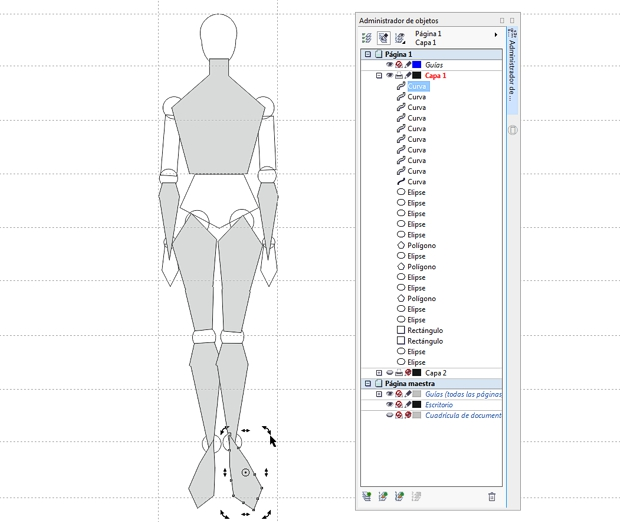Toggle eye visibility of Guías layer
The height and width of the screenshot is (522, 620).
pyautogui.click(x=389, y=64)
